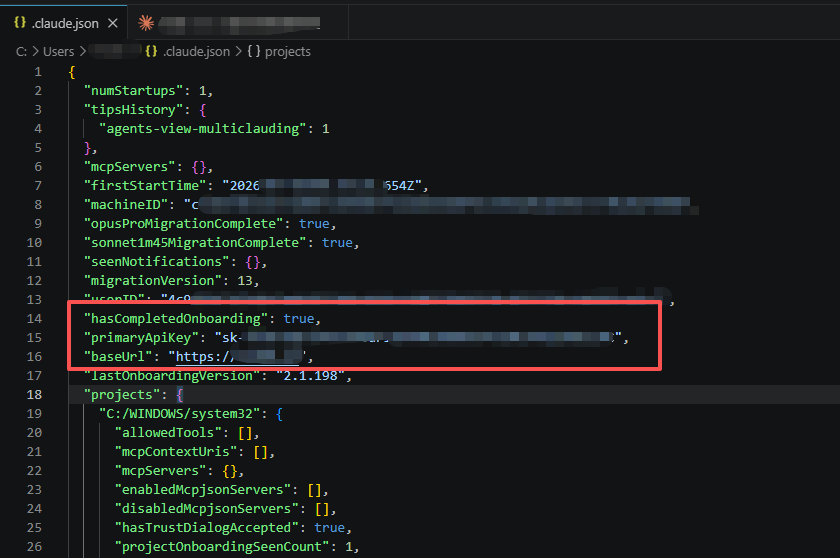Click the braces icon before .claude.json in breadcrumb
Screen dimensions: 840x558
(x=152, y=51)
